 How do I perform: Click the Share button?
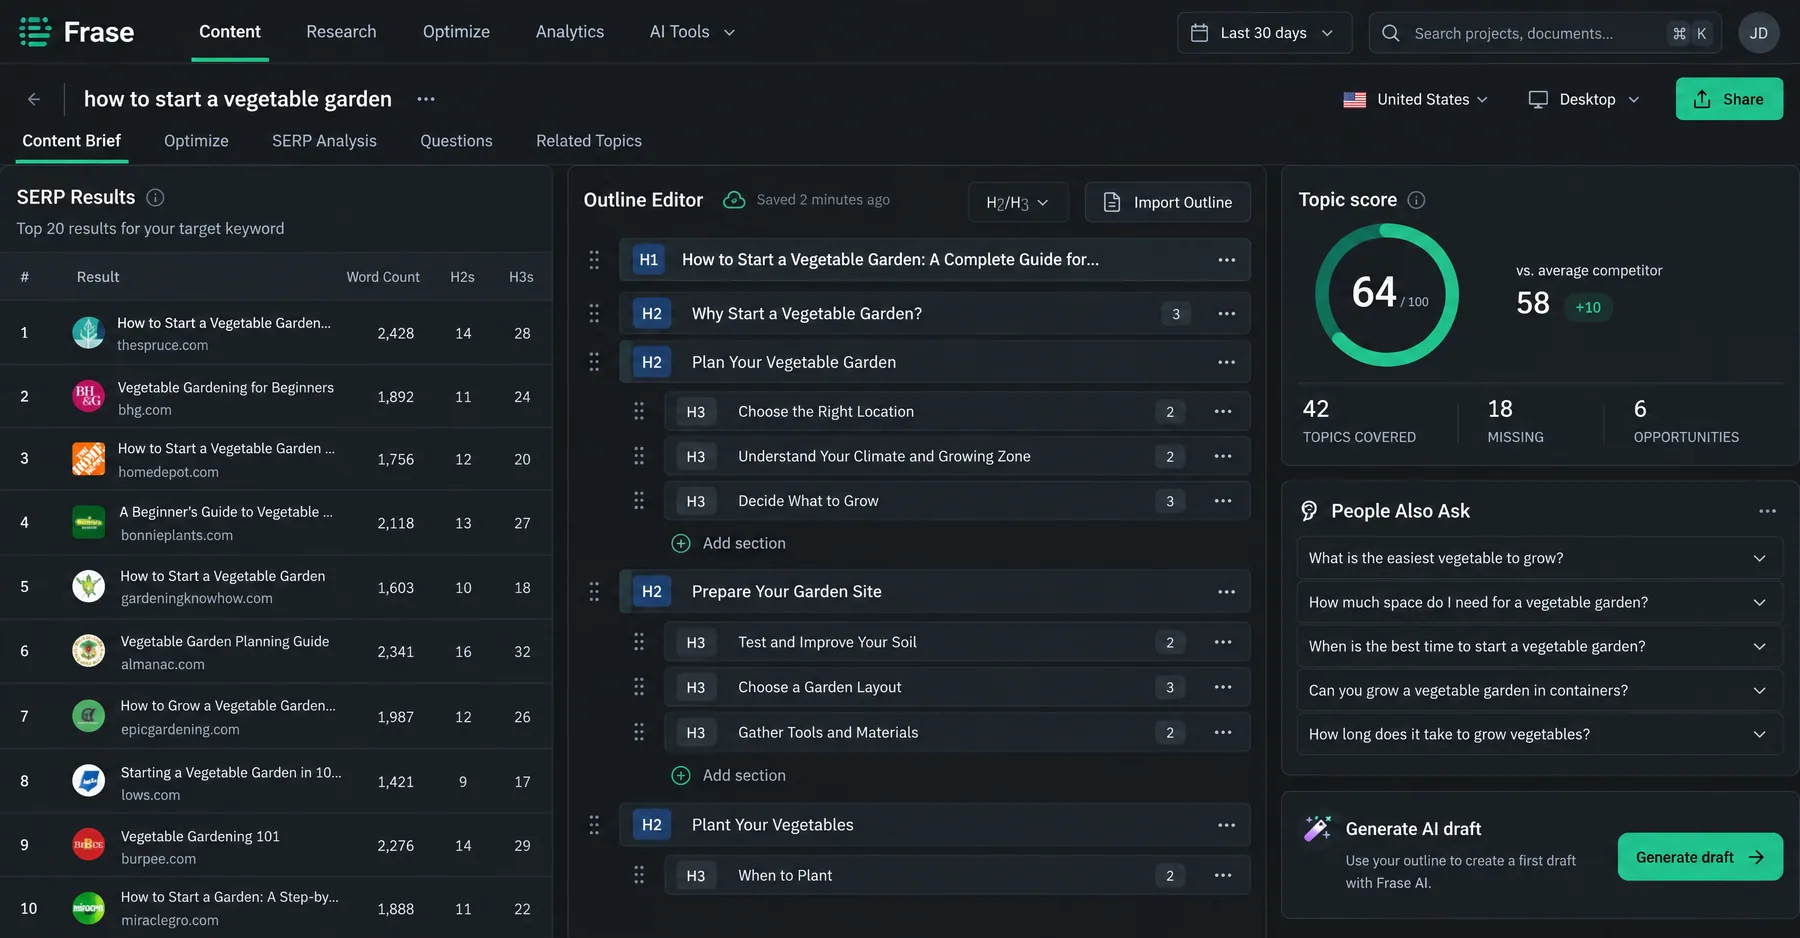tap(1729, 99)
